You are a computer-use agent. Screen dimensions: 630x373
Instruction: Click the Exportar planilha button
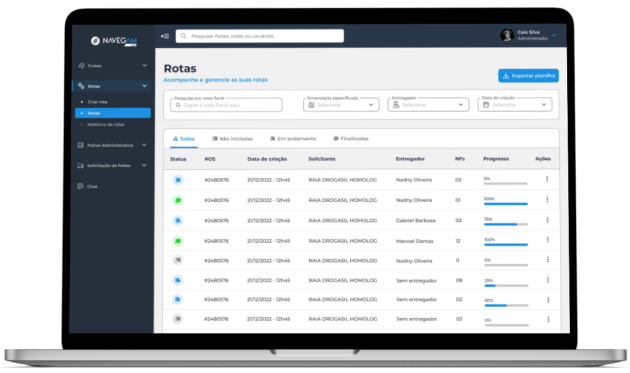(x=528, y=76)
